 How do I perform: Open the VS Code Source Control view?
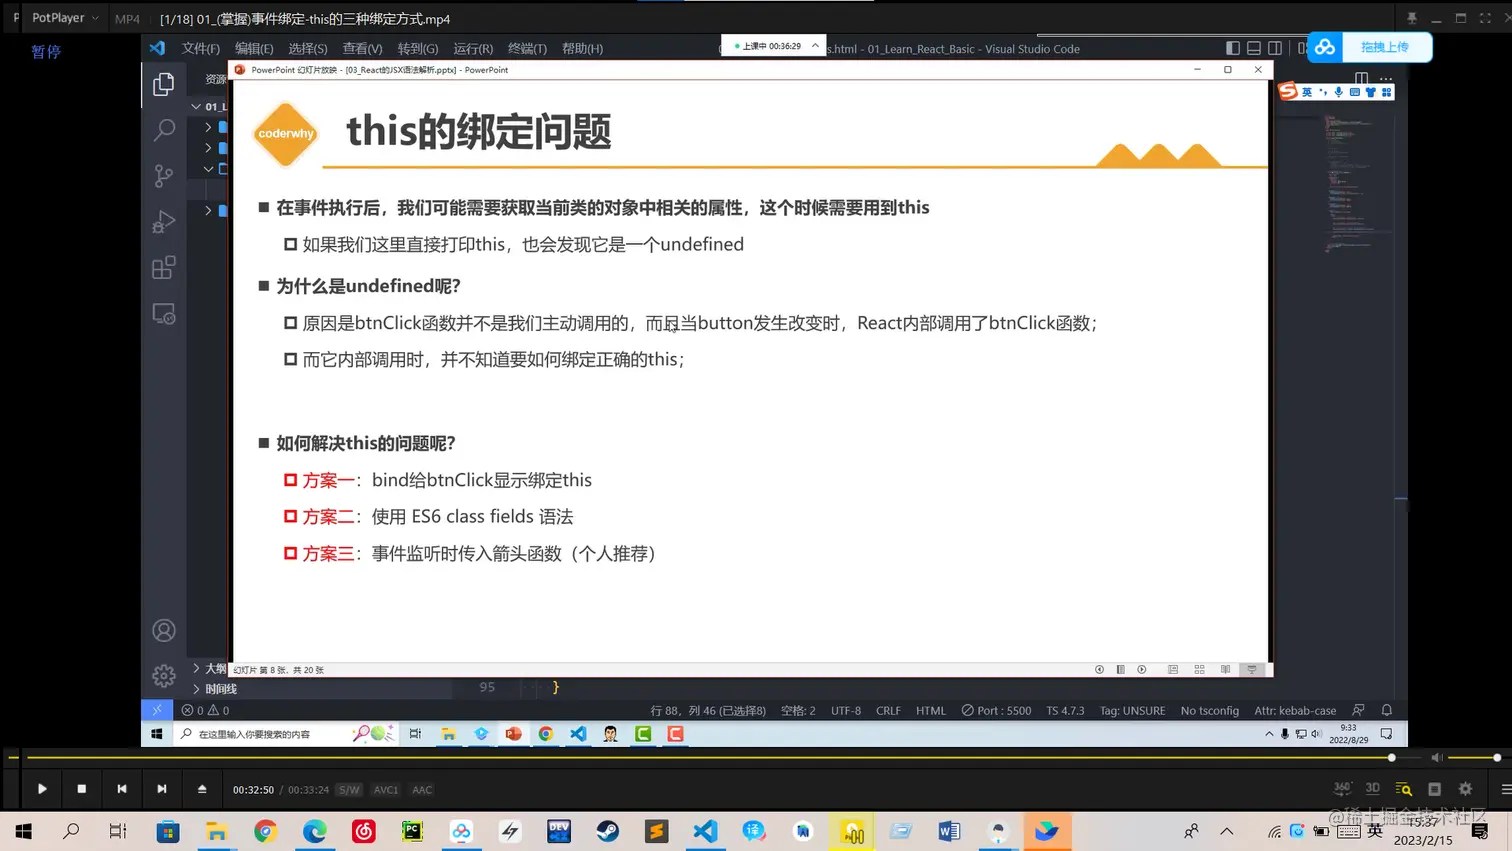pos(164,176)
